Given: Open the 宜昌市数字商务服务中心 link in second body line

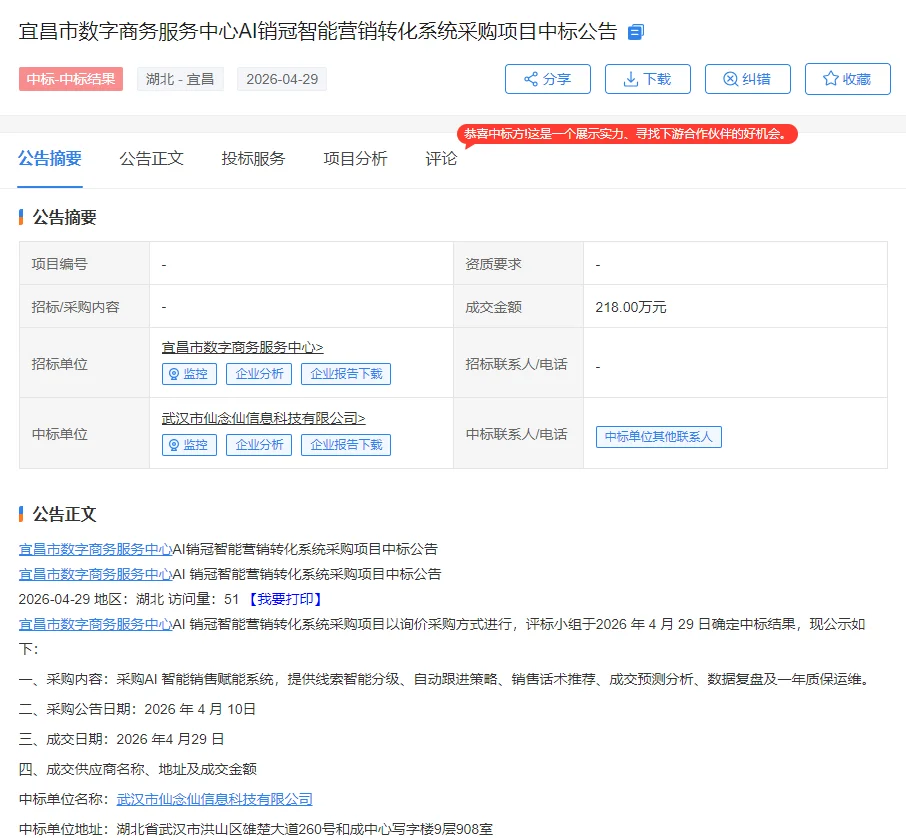Looking at the screenshot, I should click(x=95, y=574).
